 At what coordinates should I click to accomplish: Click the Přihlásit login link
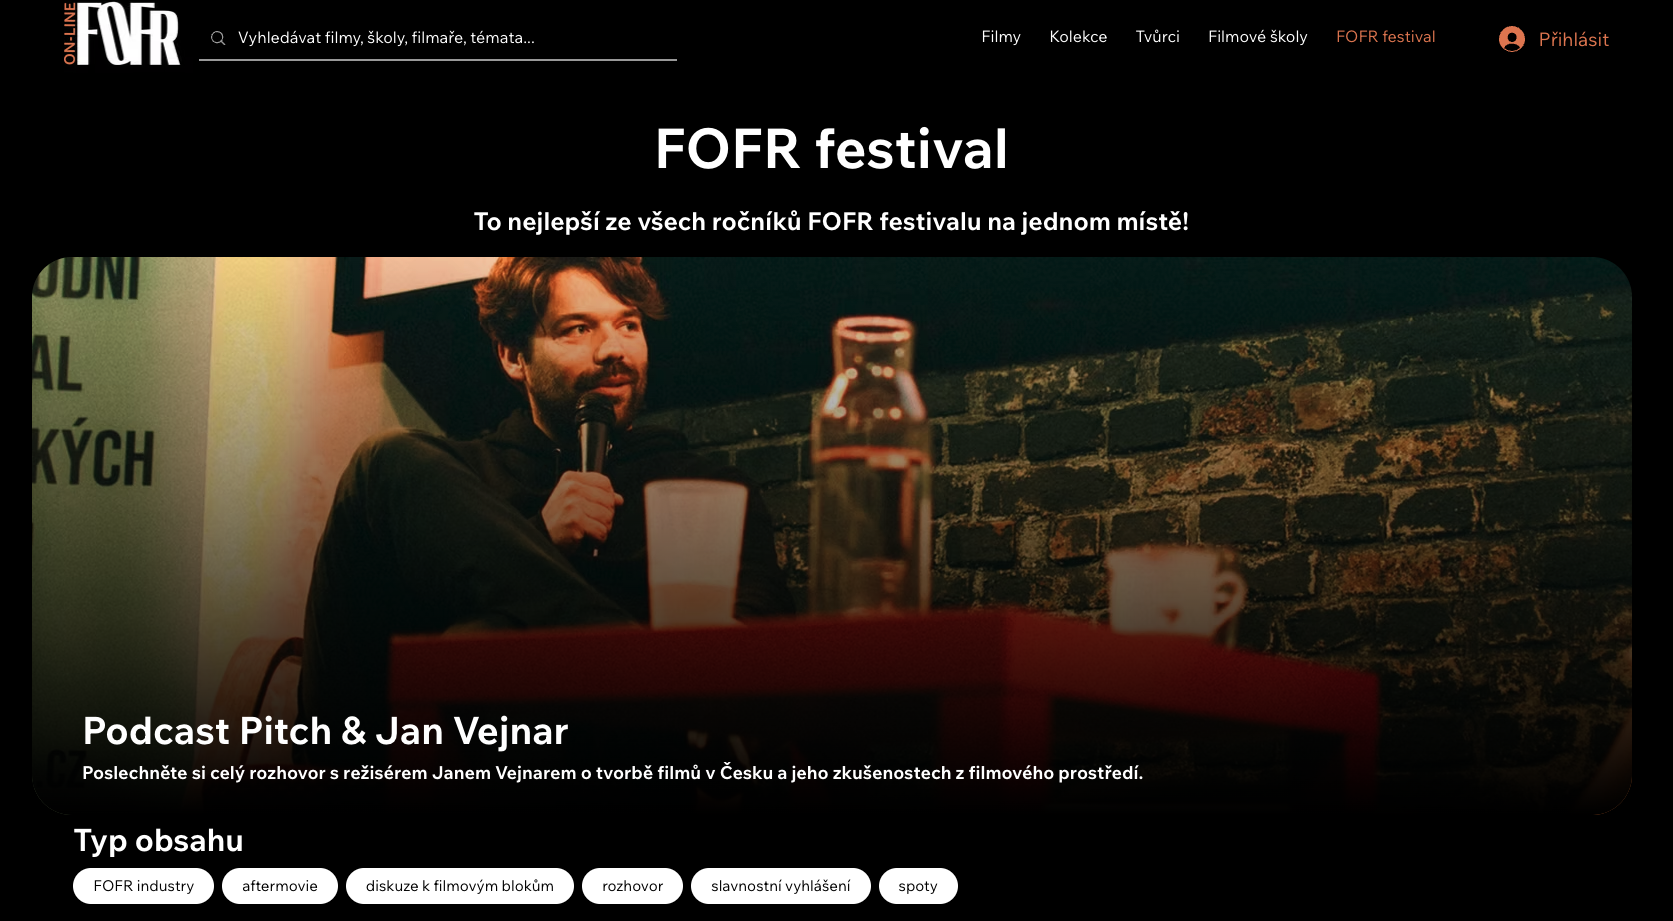point(1573,40)
